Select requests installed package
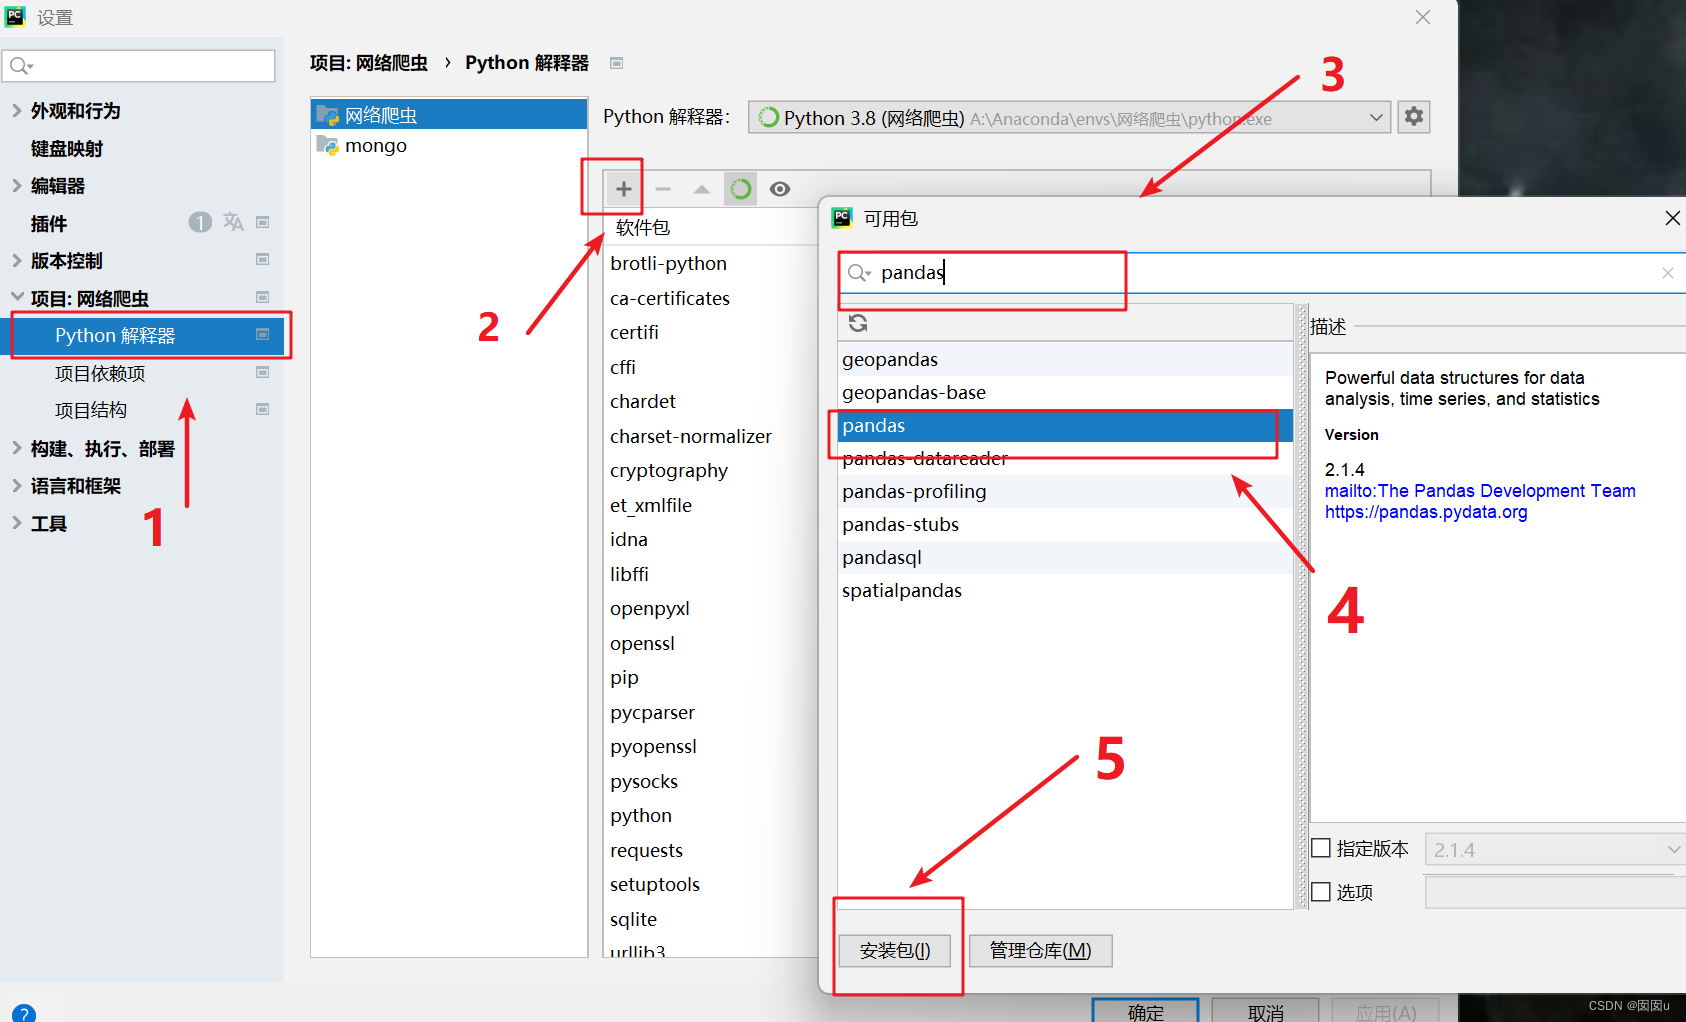This screenshot has width=1686, height=1022. (646, 850)
